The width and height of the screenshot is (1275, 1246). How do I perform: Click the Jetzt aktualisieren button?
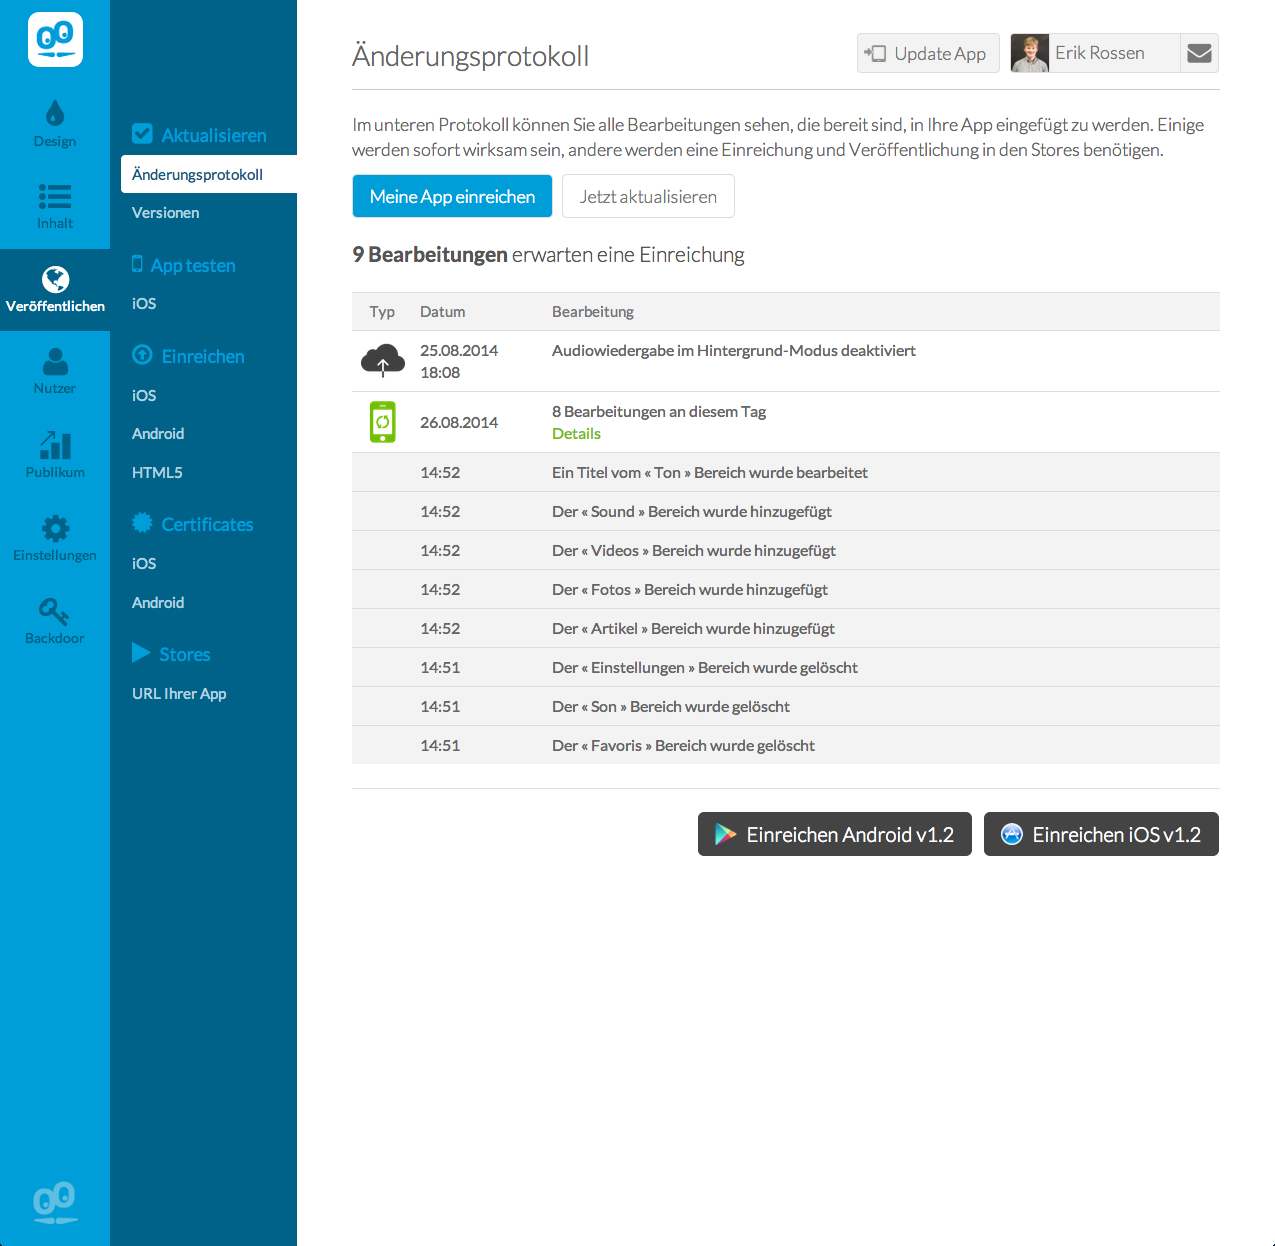[648, 196]
